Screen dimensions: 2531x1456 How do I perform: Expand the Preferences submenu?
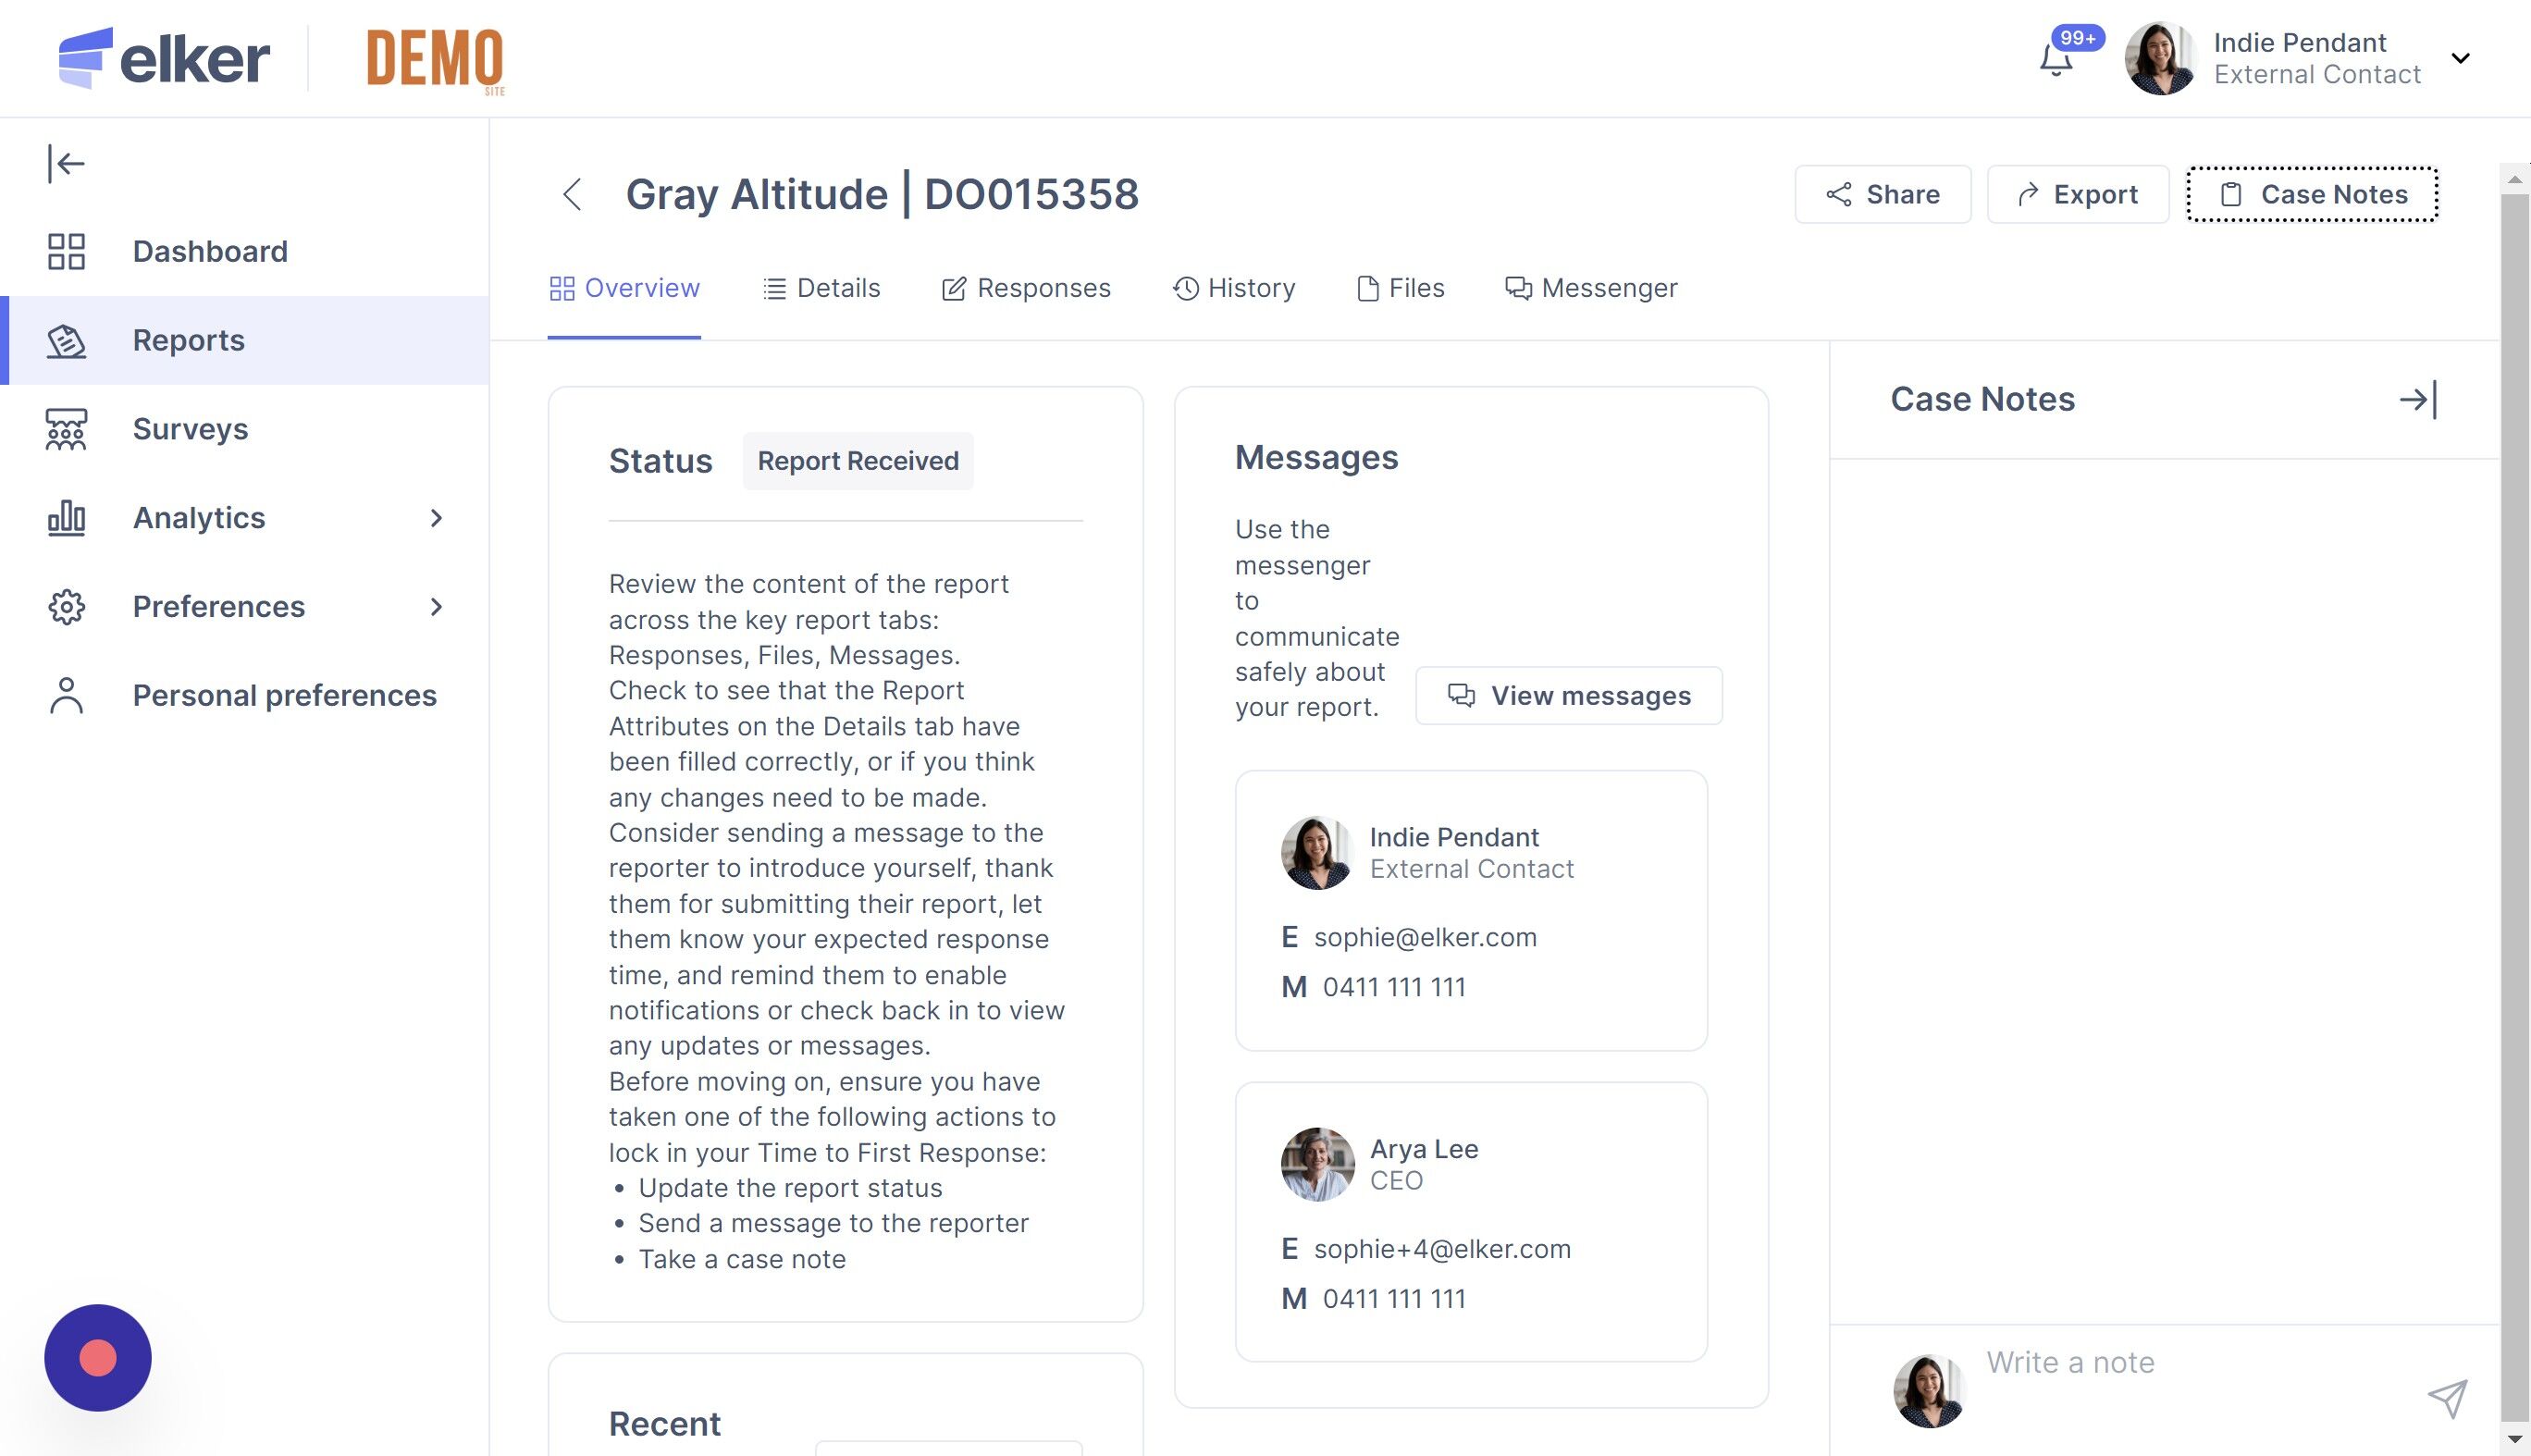pos(436,607)
